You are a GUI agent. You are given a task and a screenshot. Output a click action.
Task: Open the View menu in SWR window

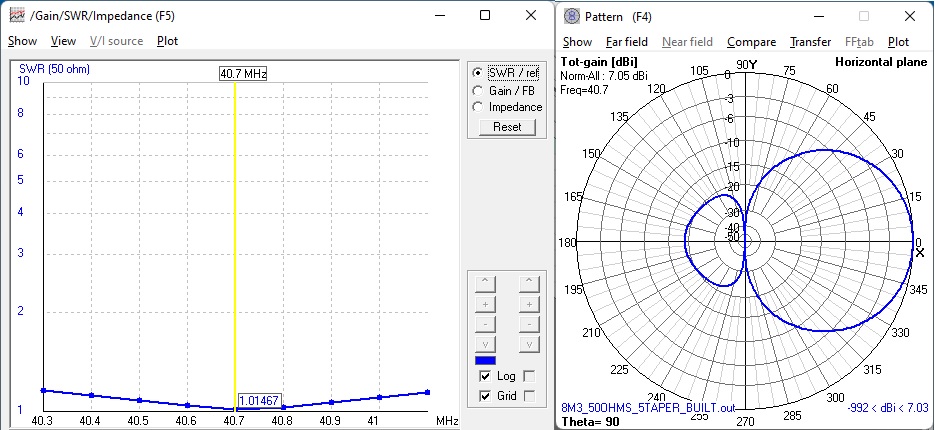pos(63,41)
